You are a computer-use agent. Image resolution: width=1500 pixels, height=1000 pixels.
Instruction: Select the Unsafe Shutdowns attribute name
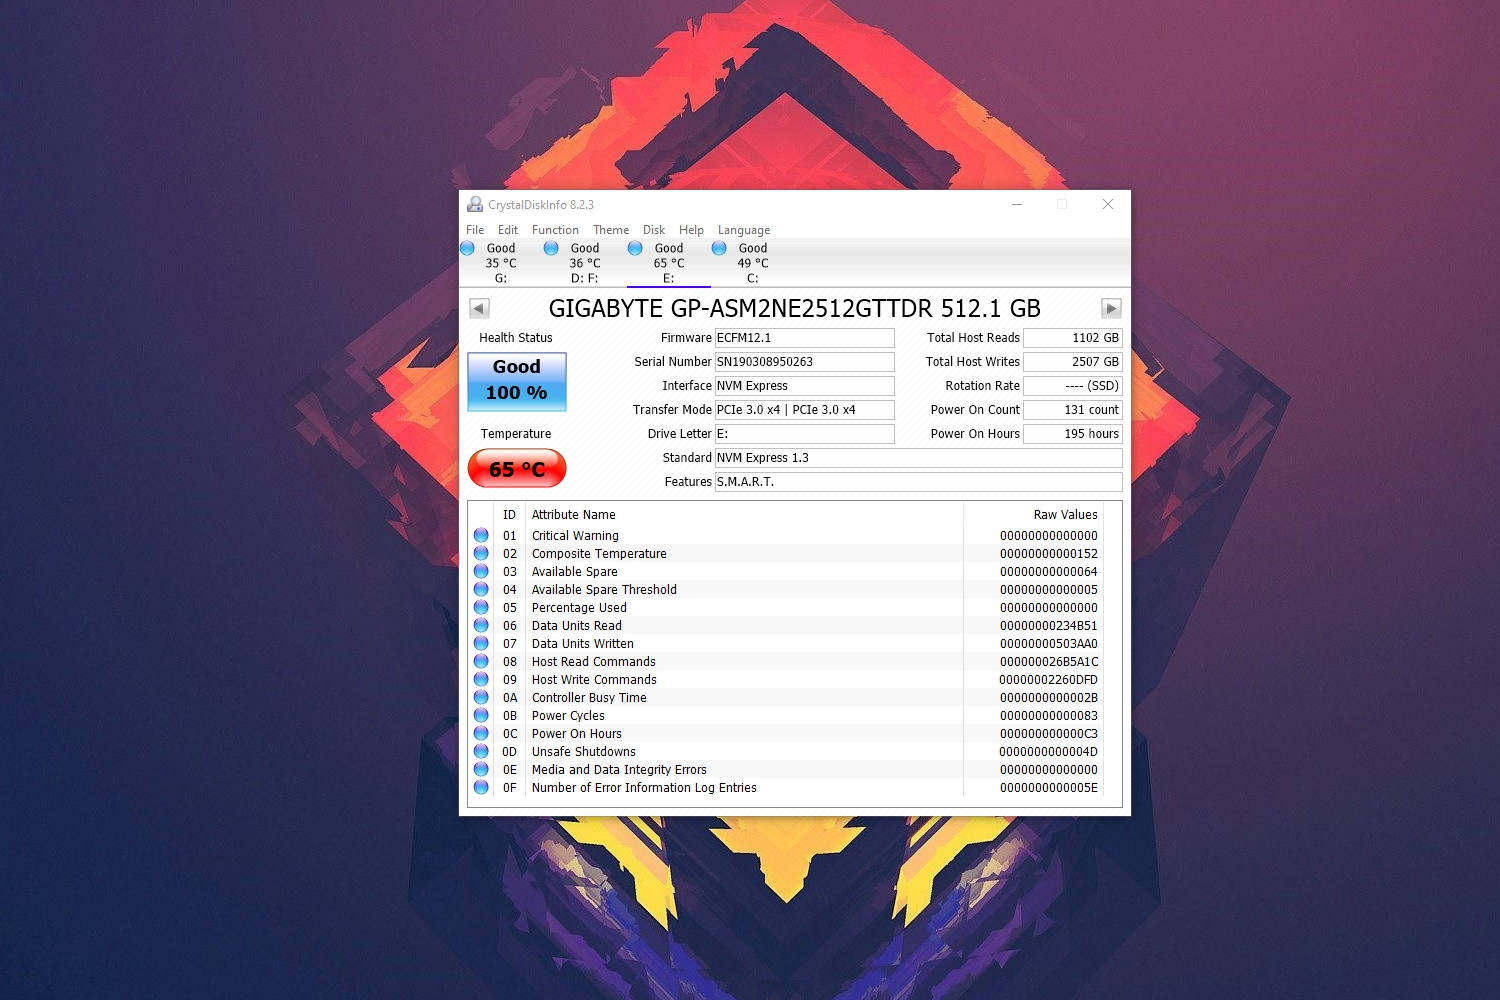coord(584,752)
